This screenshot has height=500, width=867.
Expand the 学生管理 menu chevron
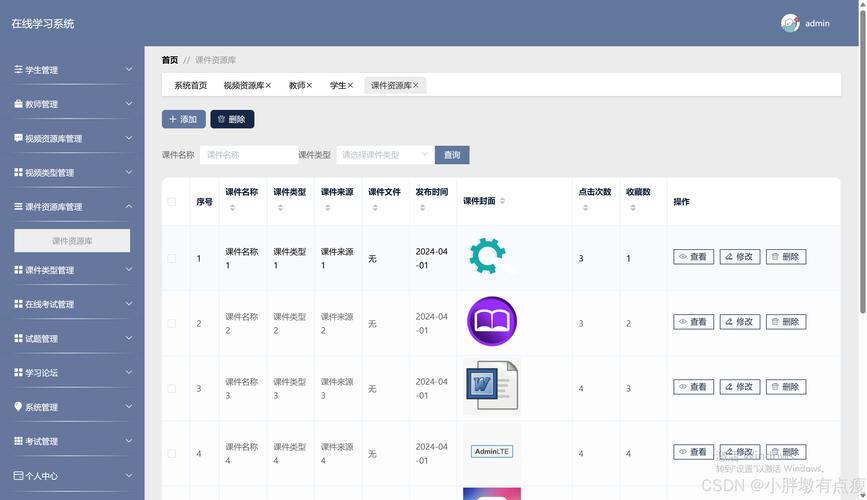point(129,70)
